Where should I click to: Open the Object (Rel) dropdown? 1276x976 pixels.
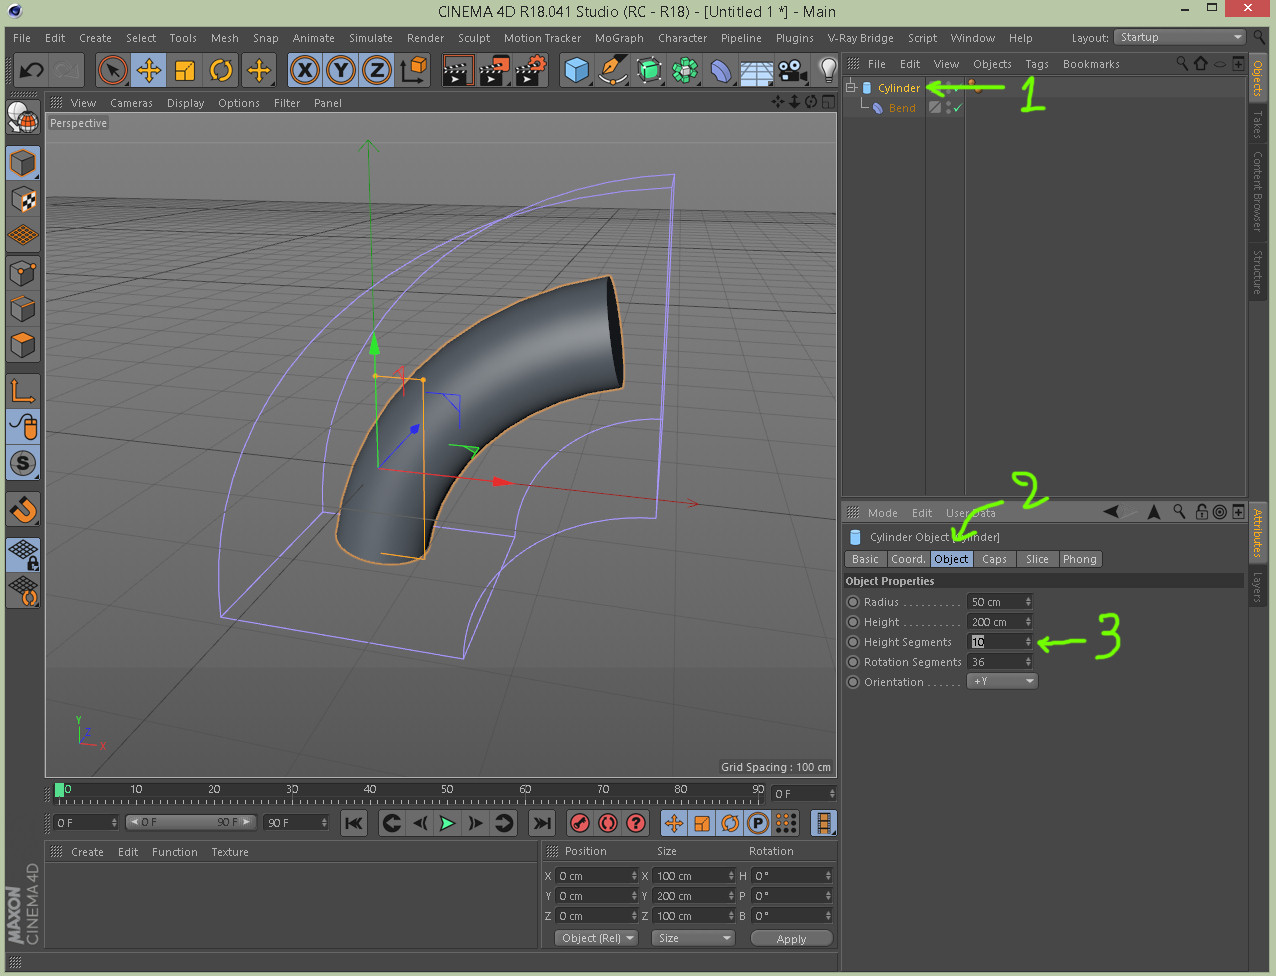pyautogui.click(x=596, y=938)
